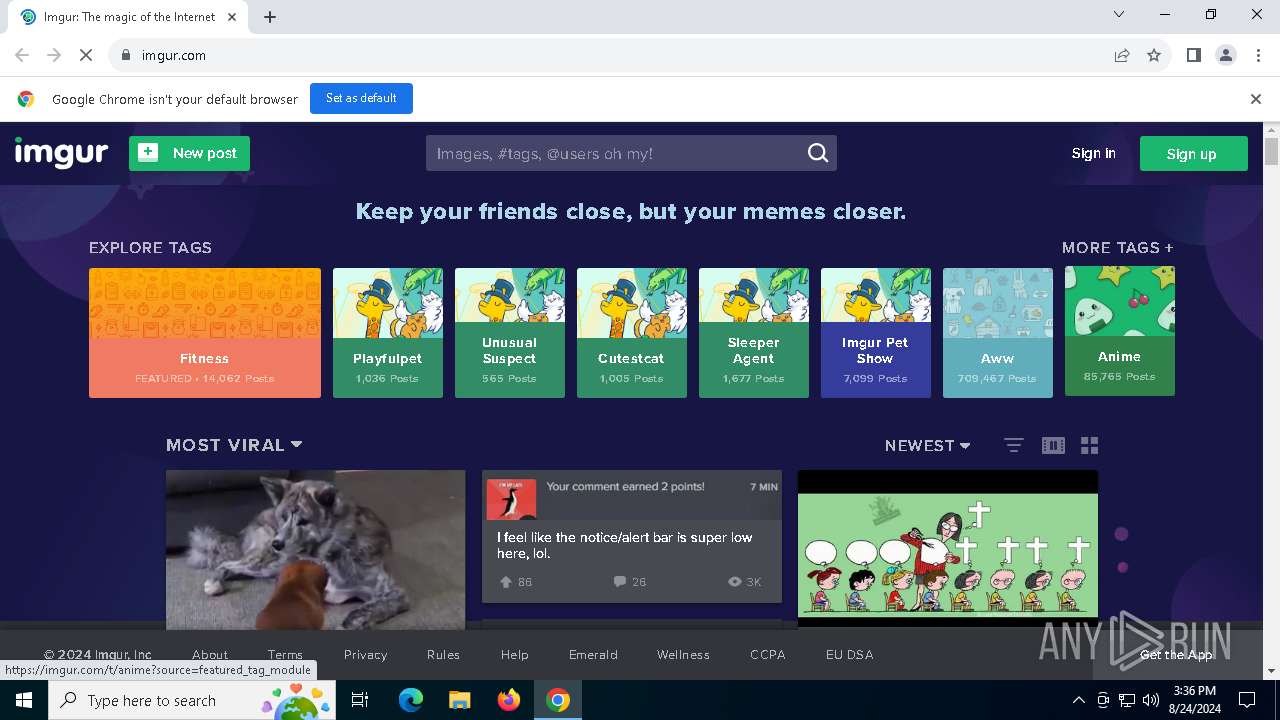Click the New post button

[189, 153]
